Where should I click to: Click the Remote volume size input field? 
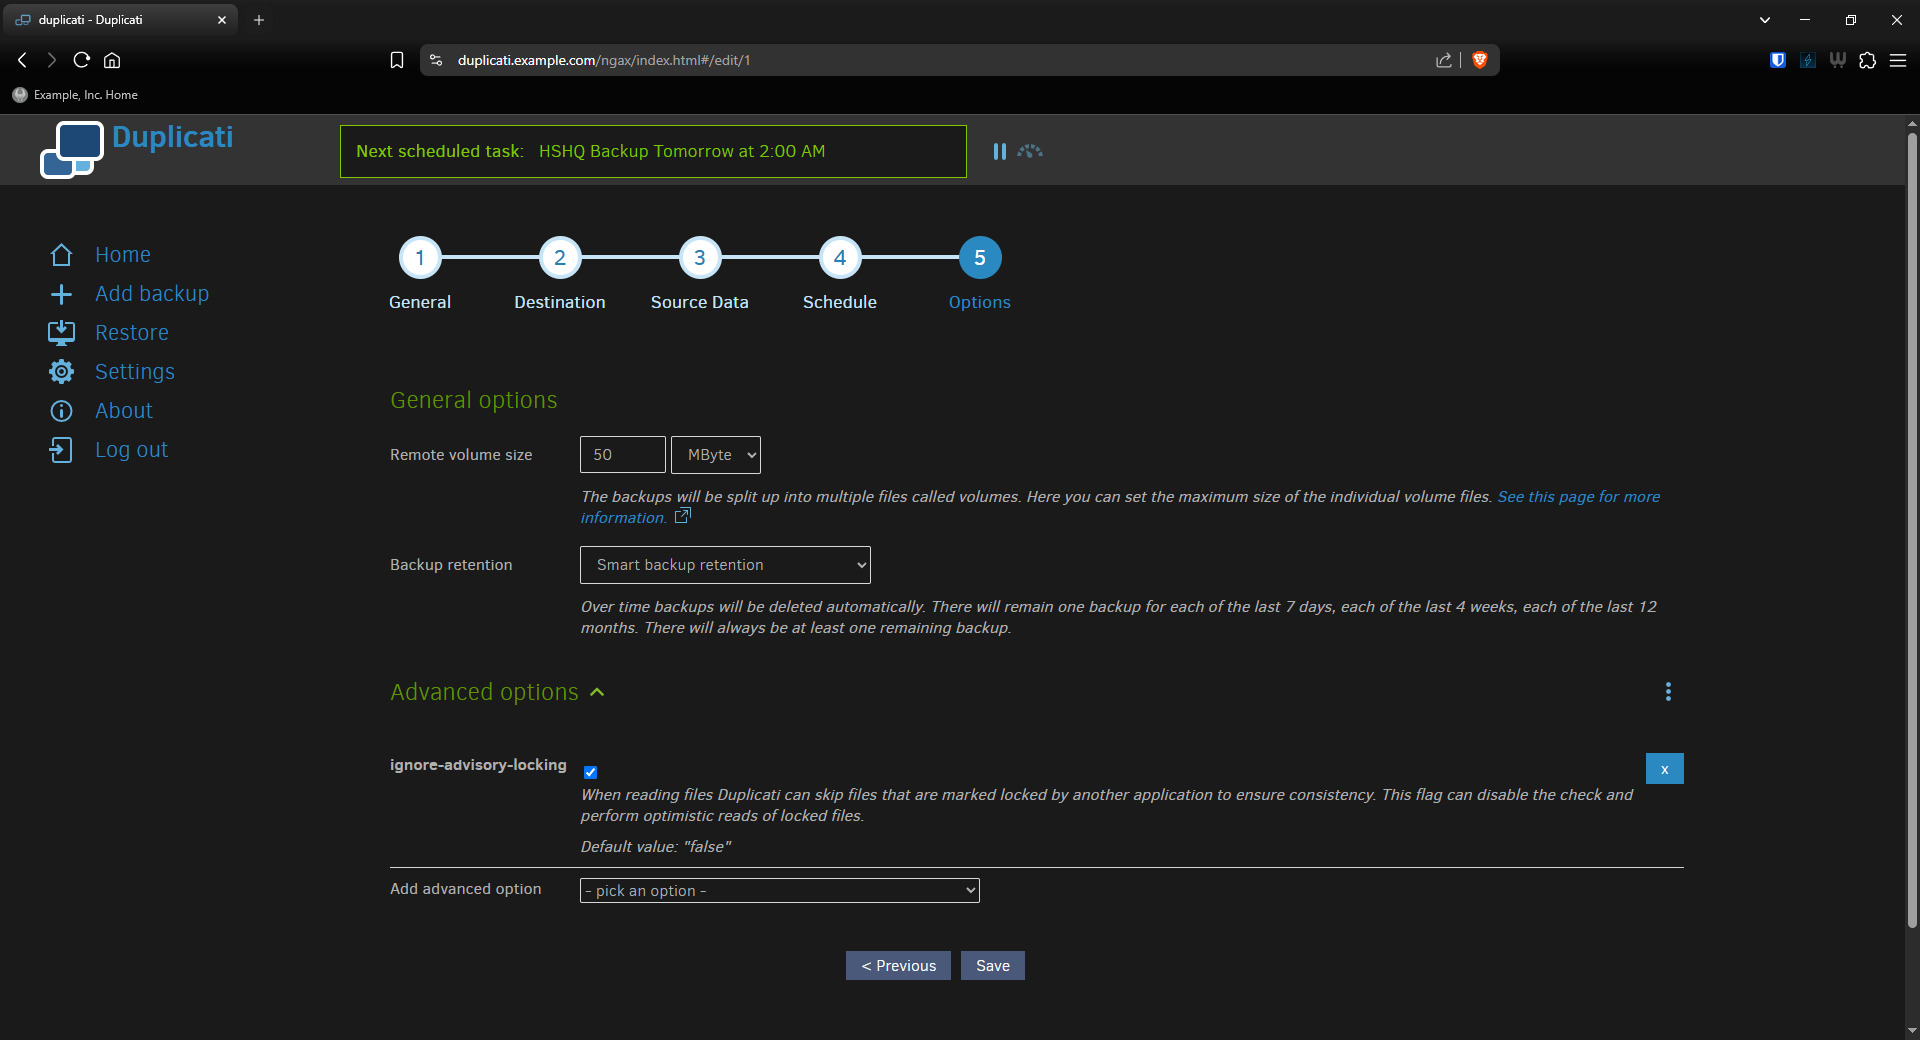[x=622, y=455]
